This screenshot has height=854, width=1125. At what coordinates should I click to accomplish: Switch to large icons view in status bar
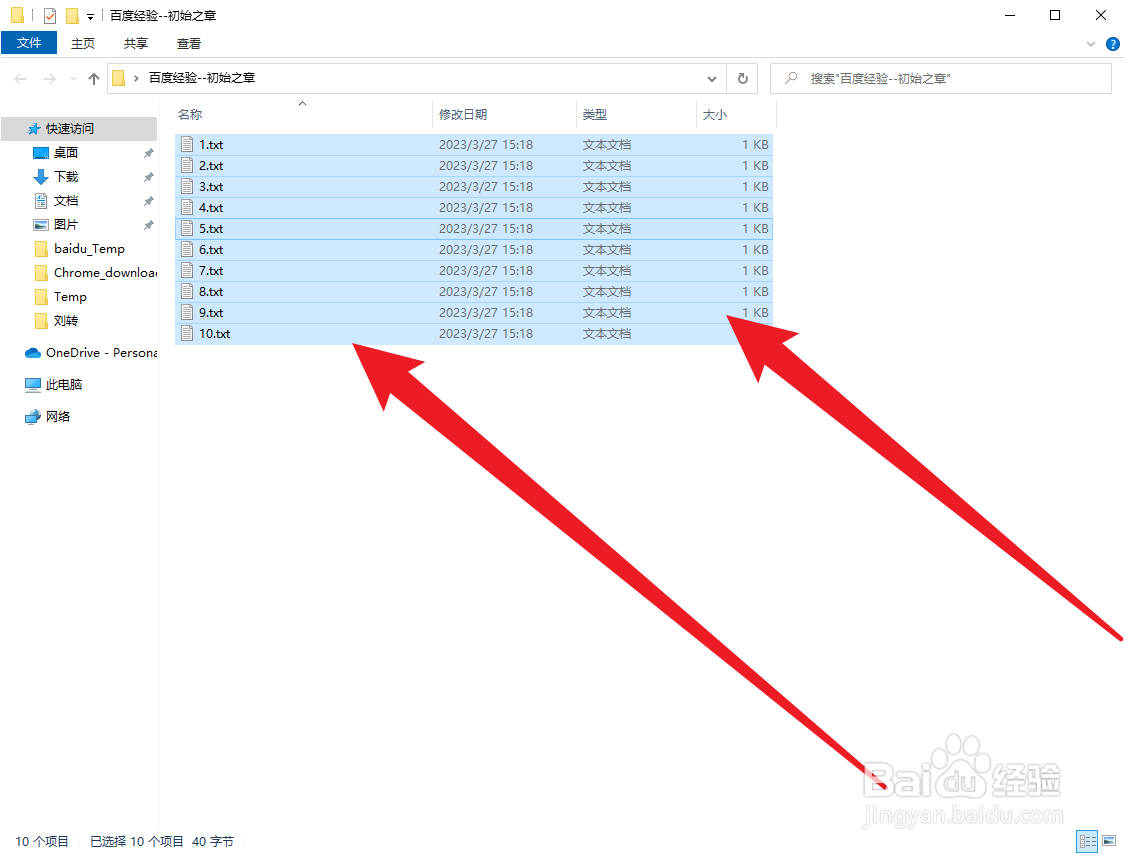point(1111,841)
